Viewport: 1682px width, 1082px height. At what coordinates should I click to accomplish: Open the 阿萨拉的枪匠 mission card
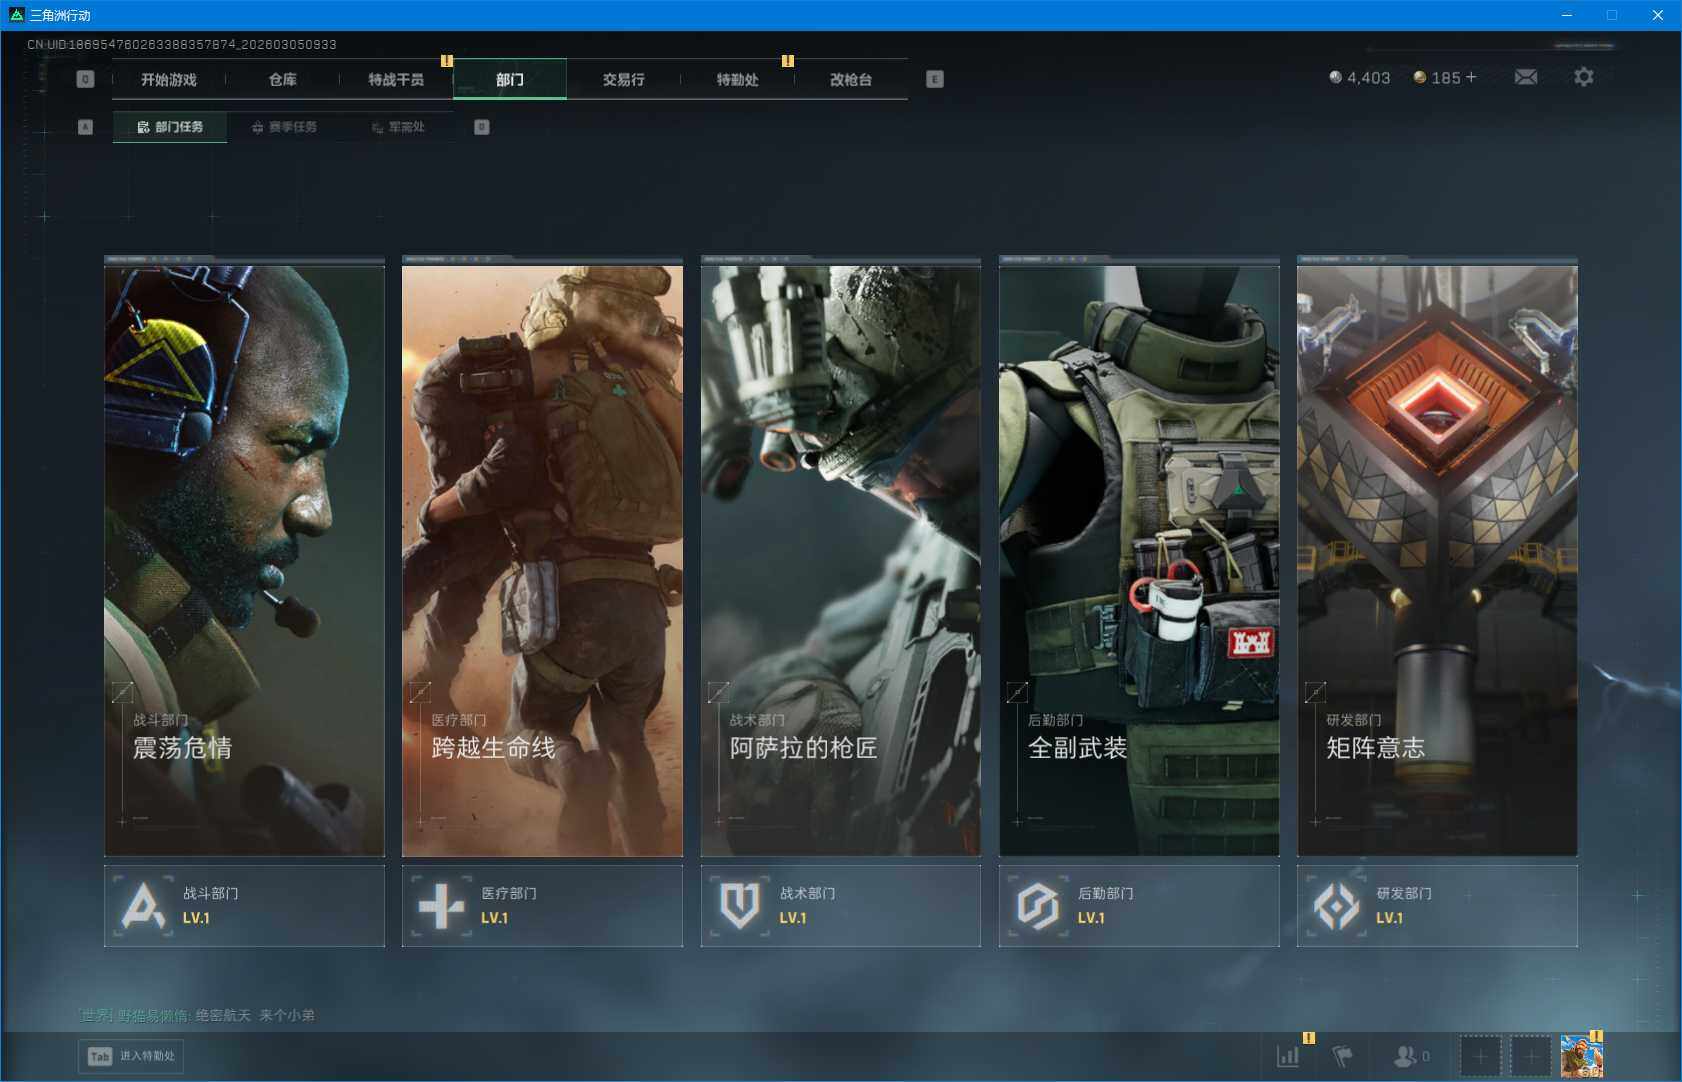[840, 560]
